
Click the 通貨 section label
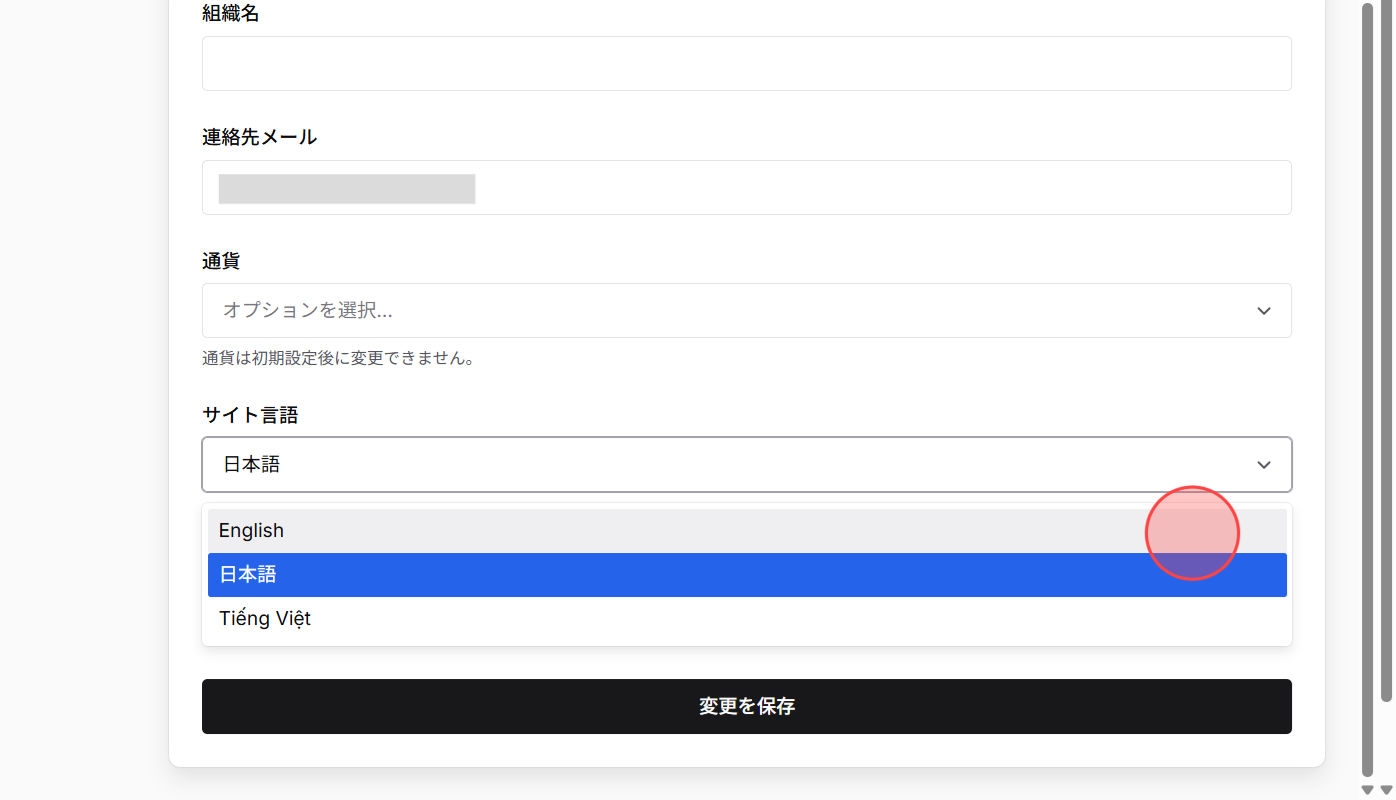pyautogui.click(x=221, y=261)
